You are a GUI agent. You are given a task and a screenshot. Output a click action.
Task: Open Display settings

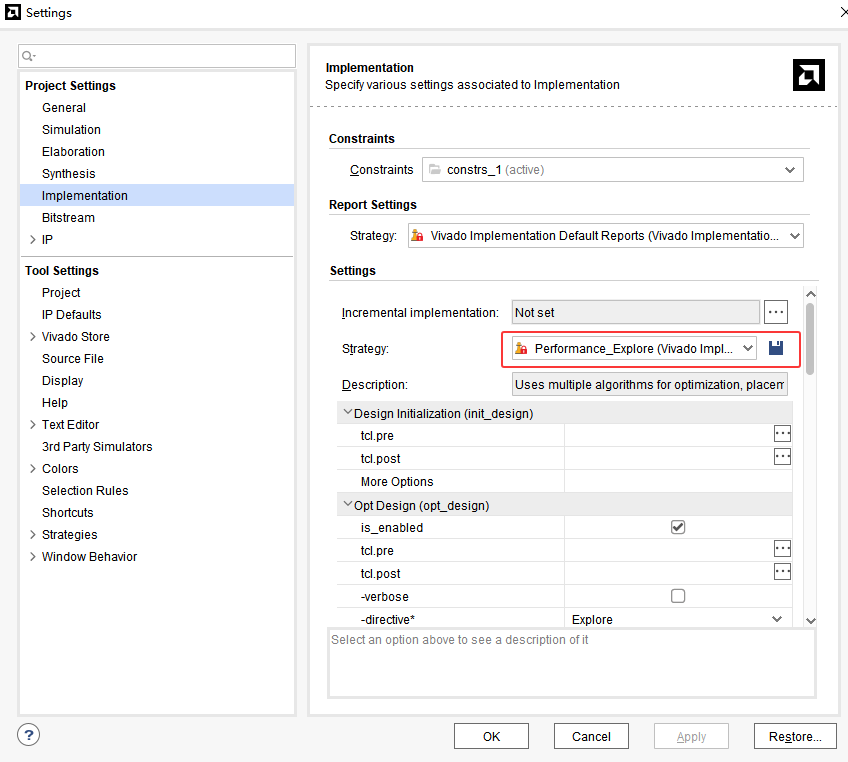tap(63, 381)
